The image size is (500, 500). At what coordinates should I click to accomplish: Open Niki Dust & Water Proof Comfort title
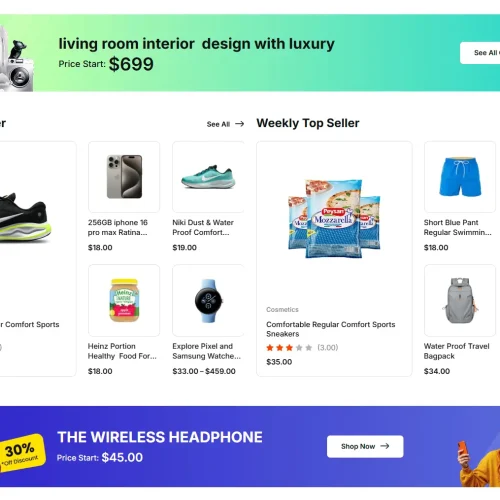(x=203, y=227)
